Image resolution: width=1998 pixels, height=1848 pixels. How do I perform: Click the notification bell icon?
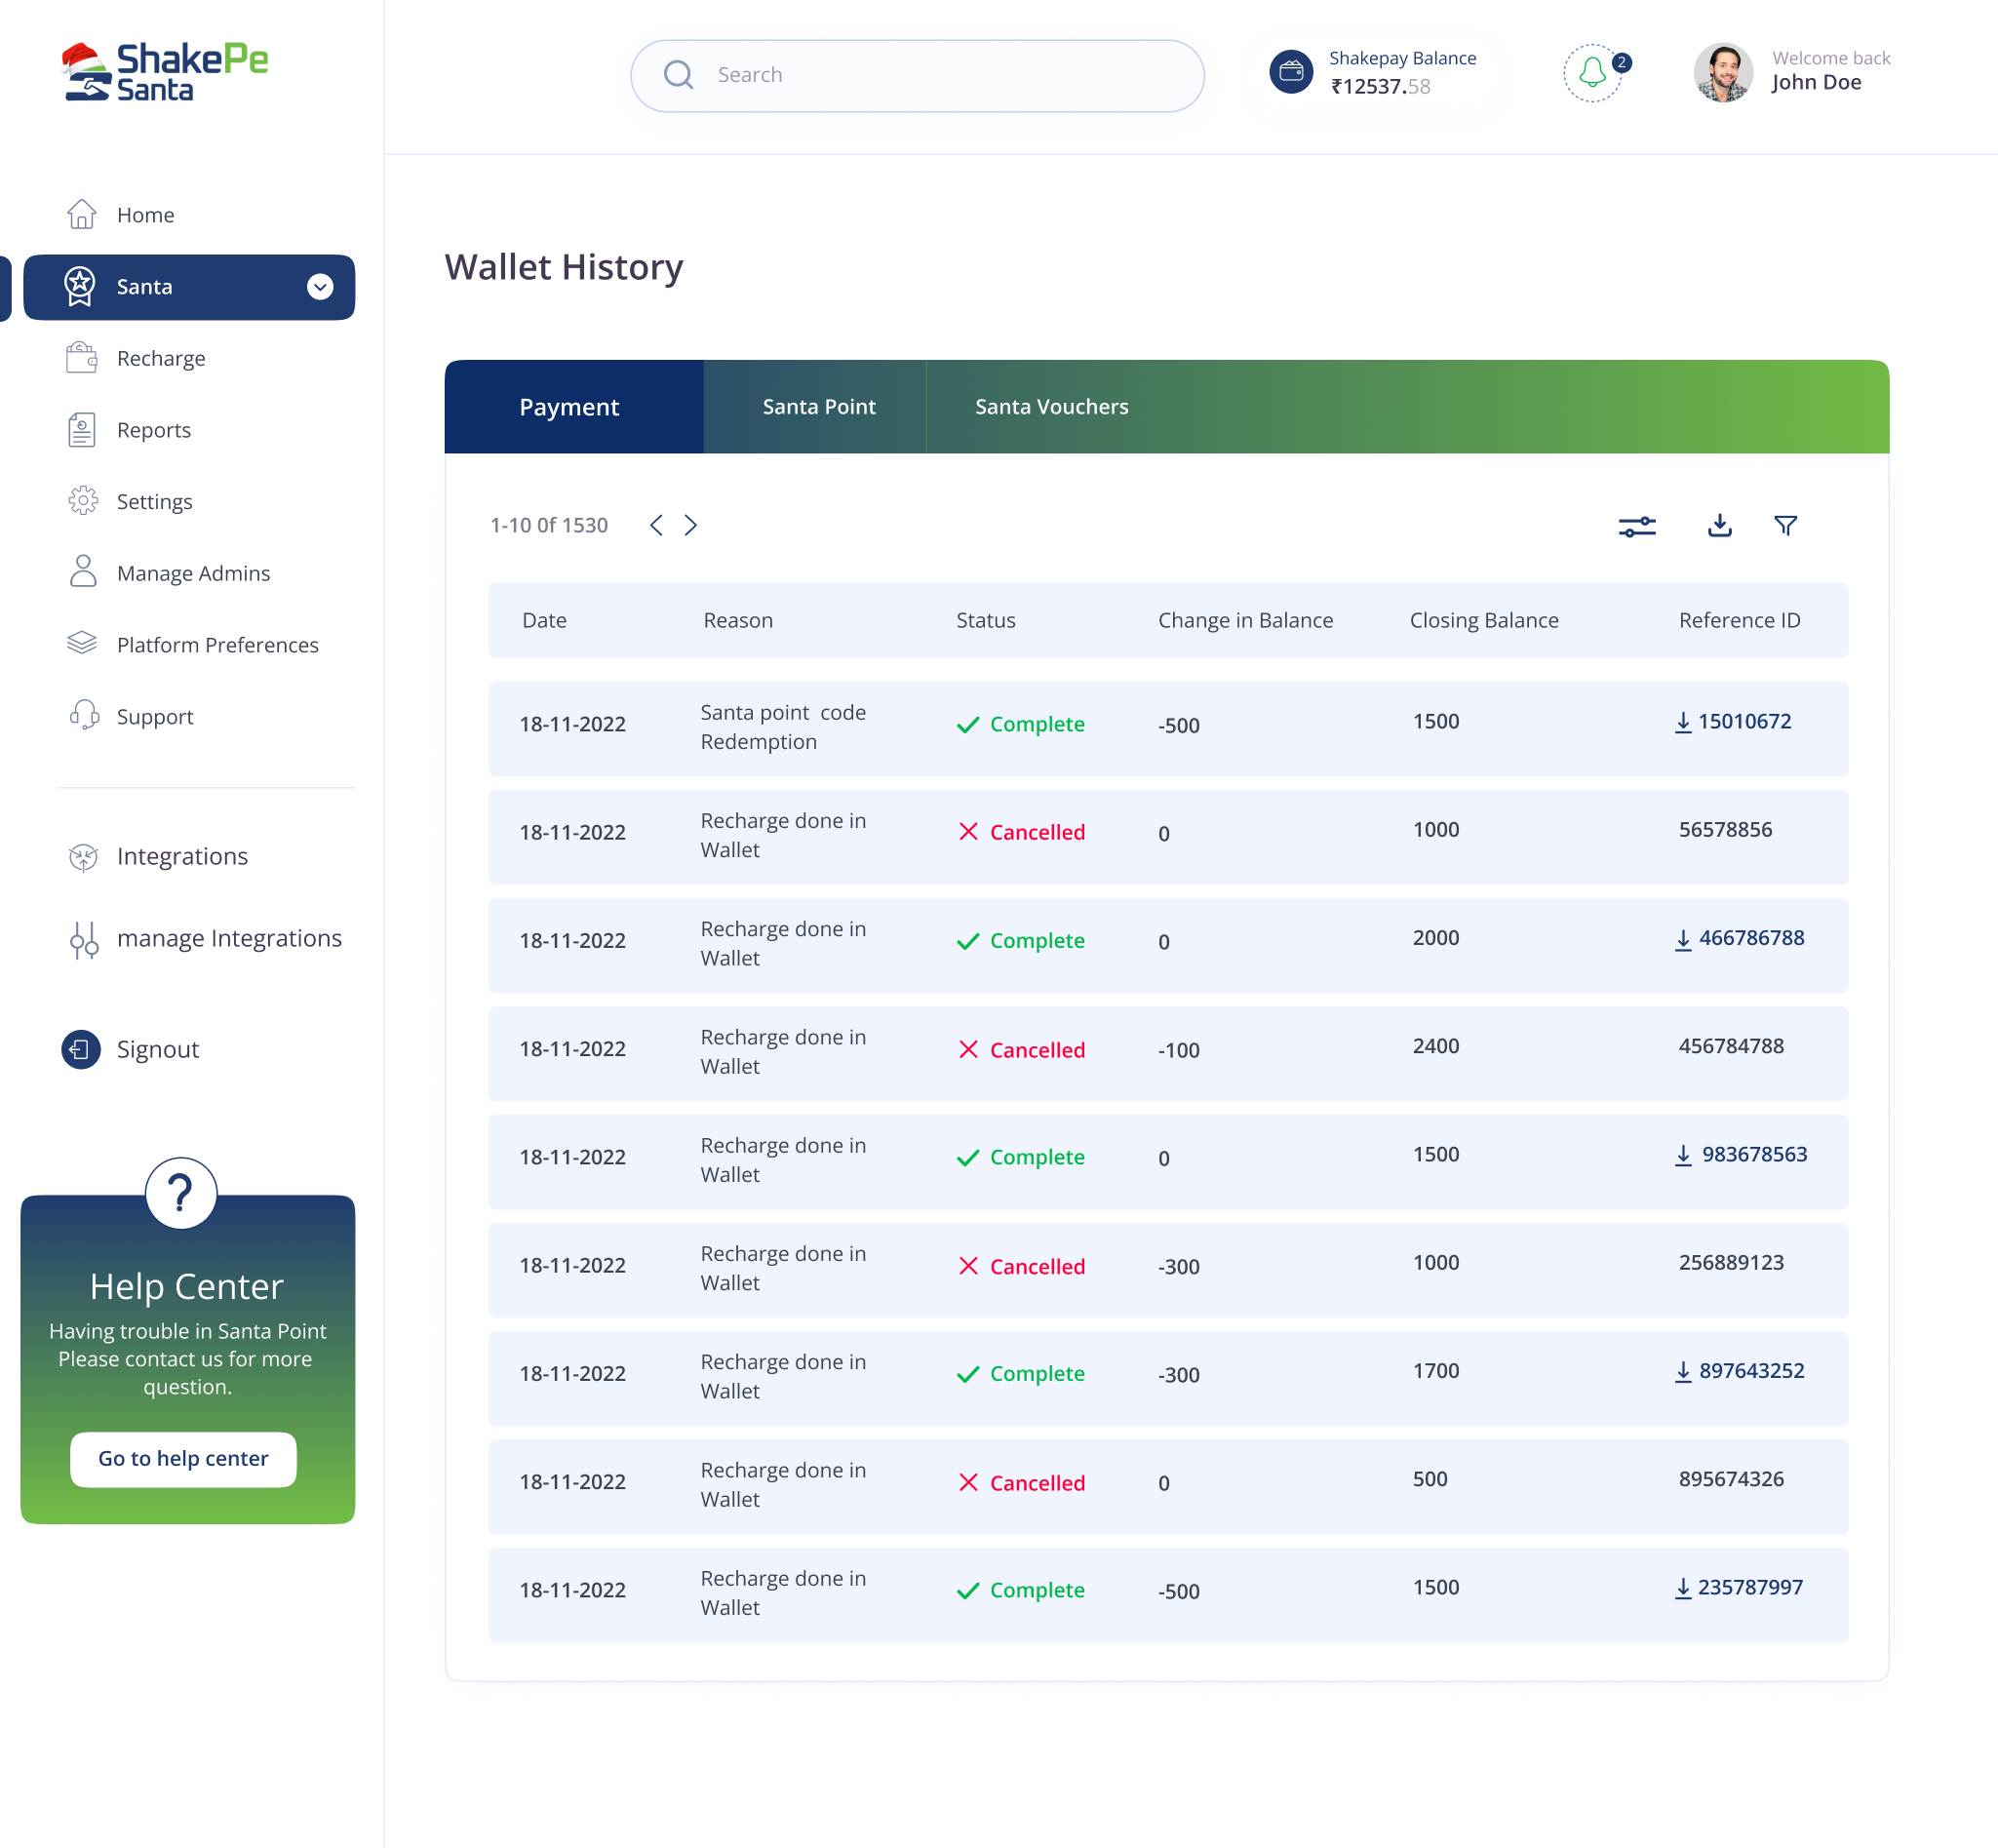click(x=1592, y=73)
